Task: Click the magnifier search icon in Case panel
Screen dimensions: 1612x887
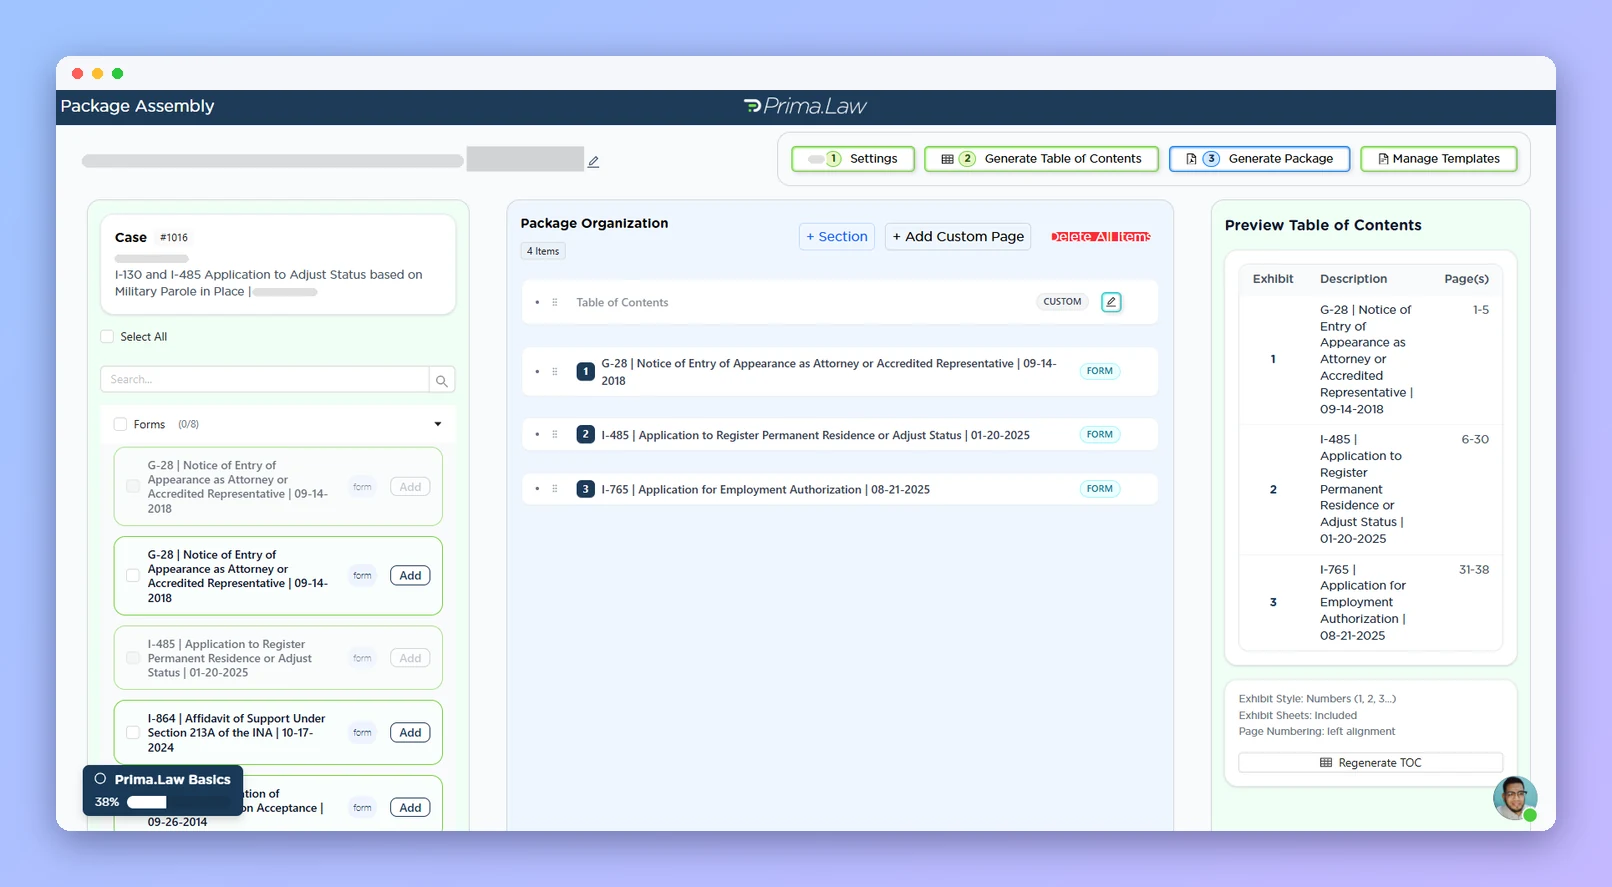Action: click(442, 380)
